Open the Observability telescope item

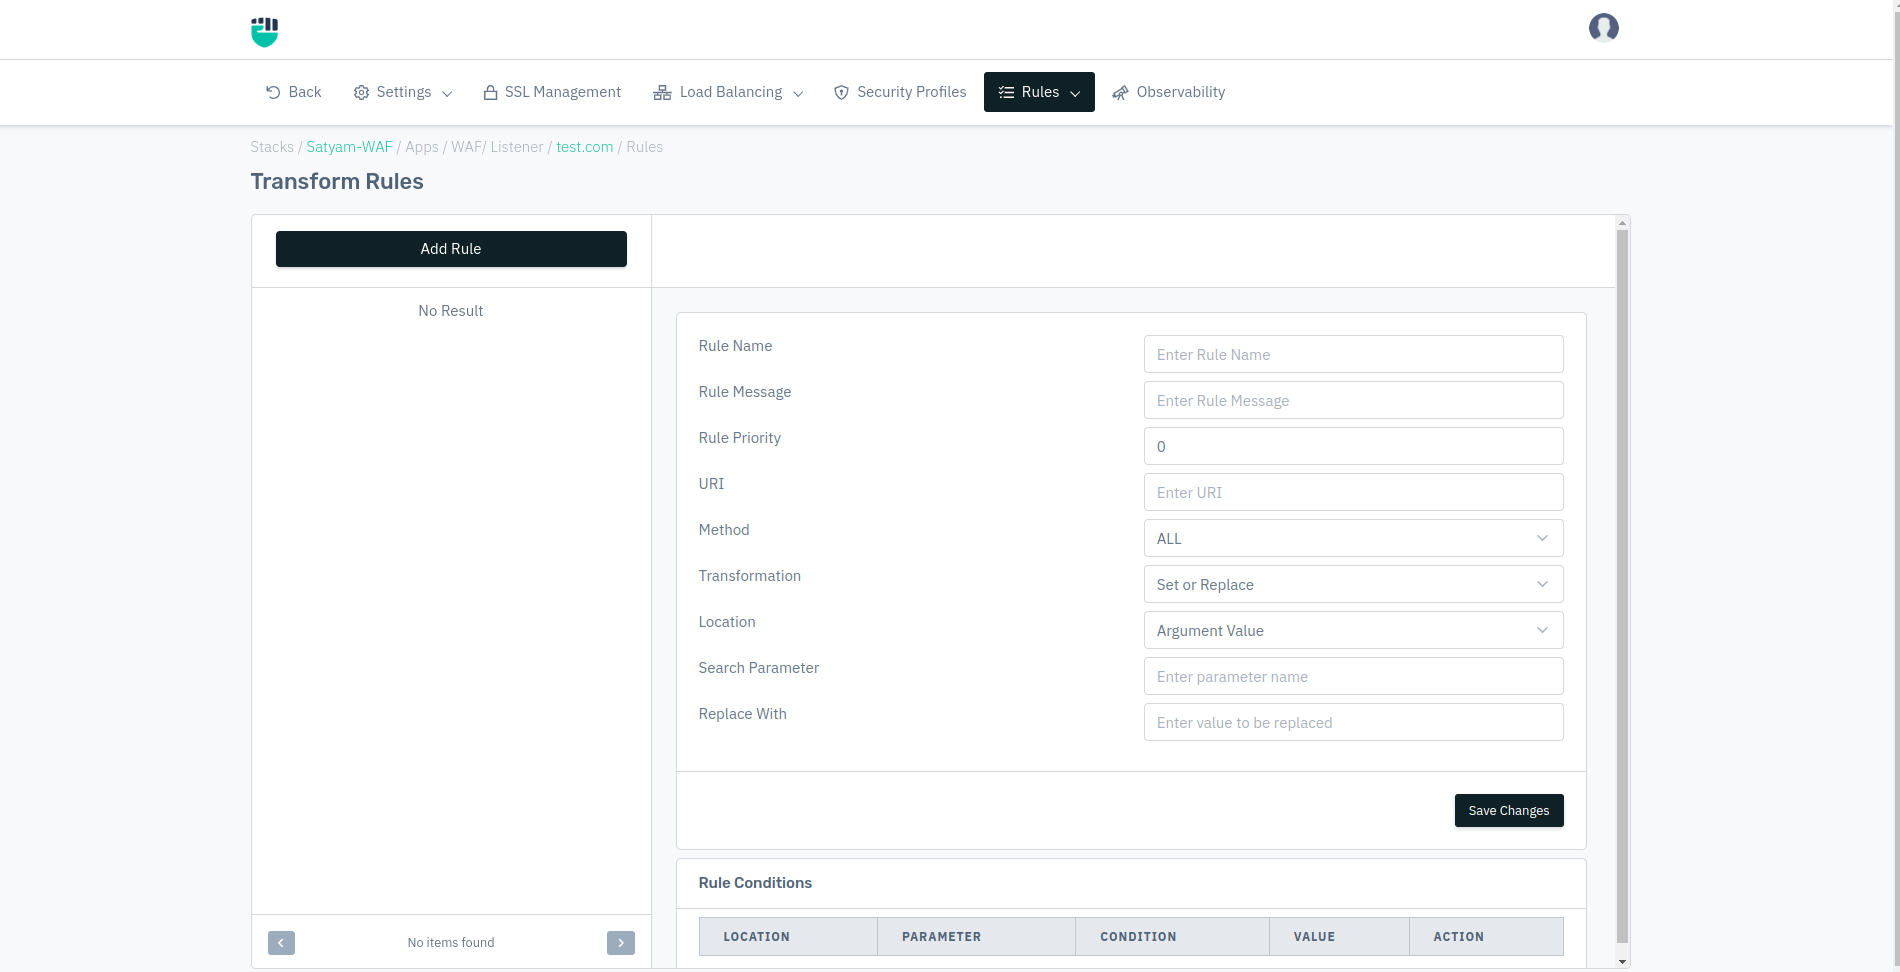(1168, 92)
